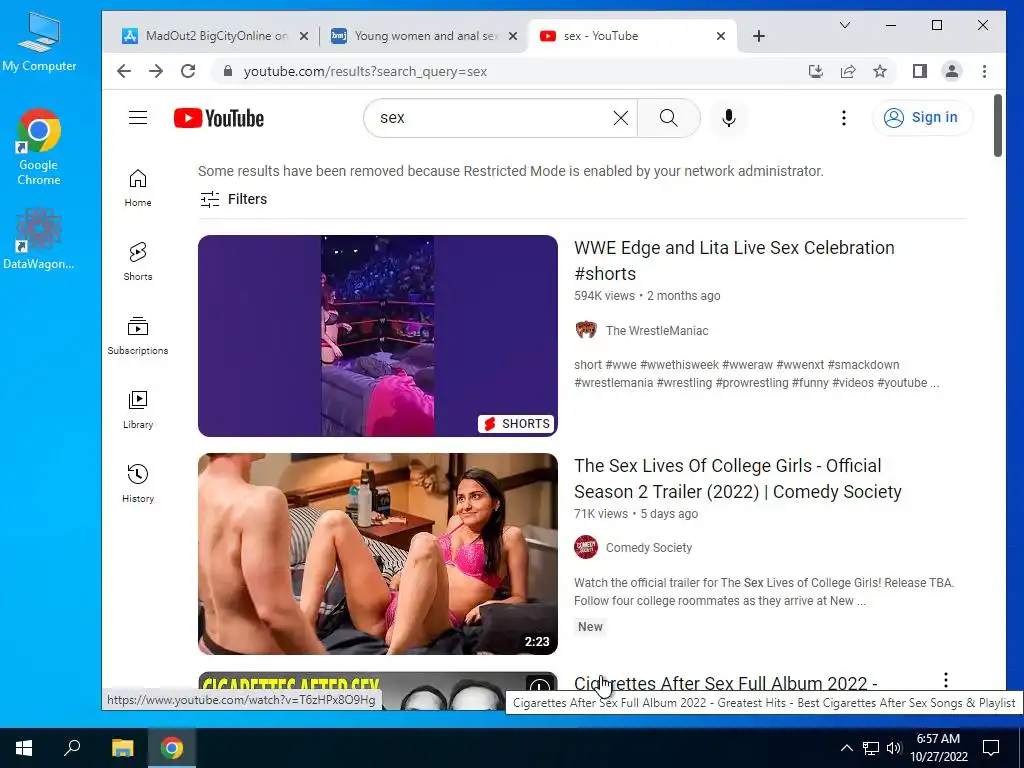
Task: Show hidden system tray icons
Action: 846,748
